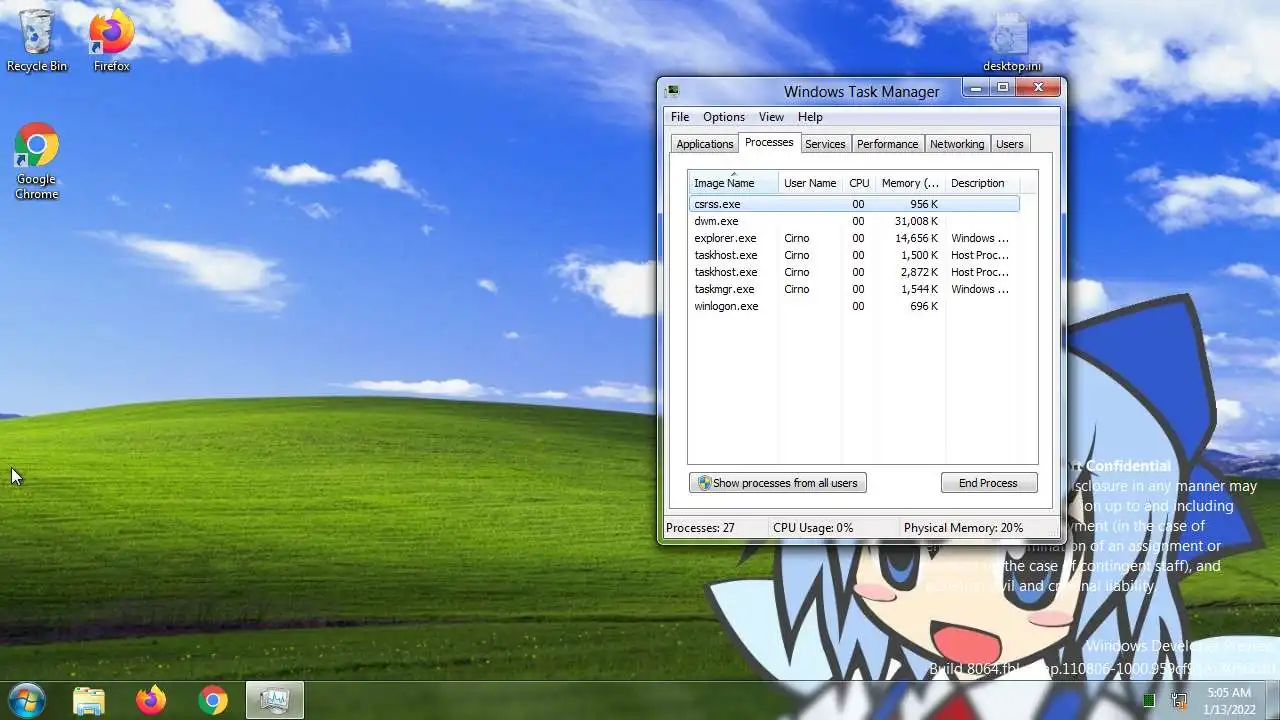The width and height of the screenshot is (1280, 720).
Task: Maximize the Windows Task Manager window
Action: tap(1003, 88)
